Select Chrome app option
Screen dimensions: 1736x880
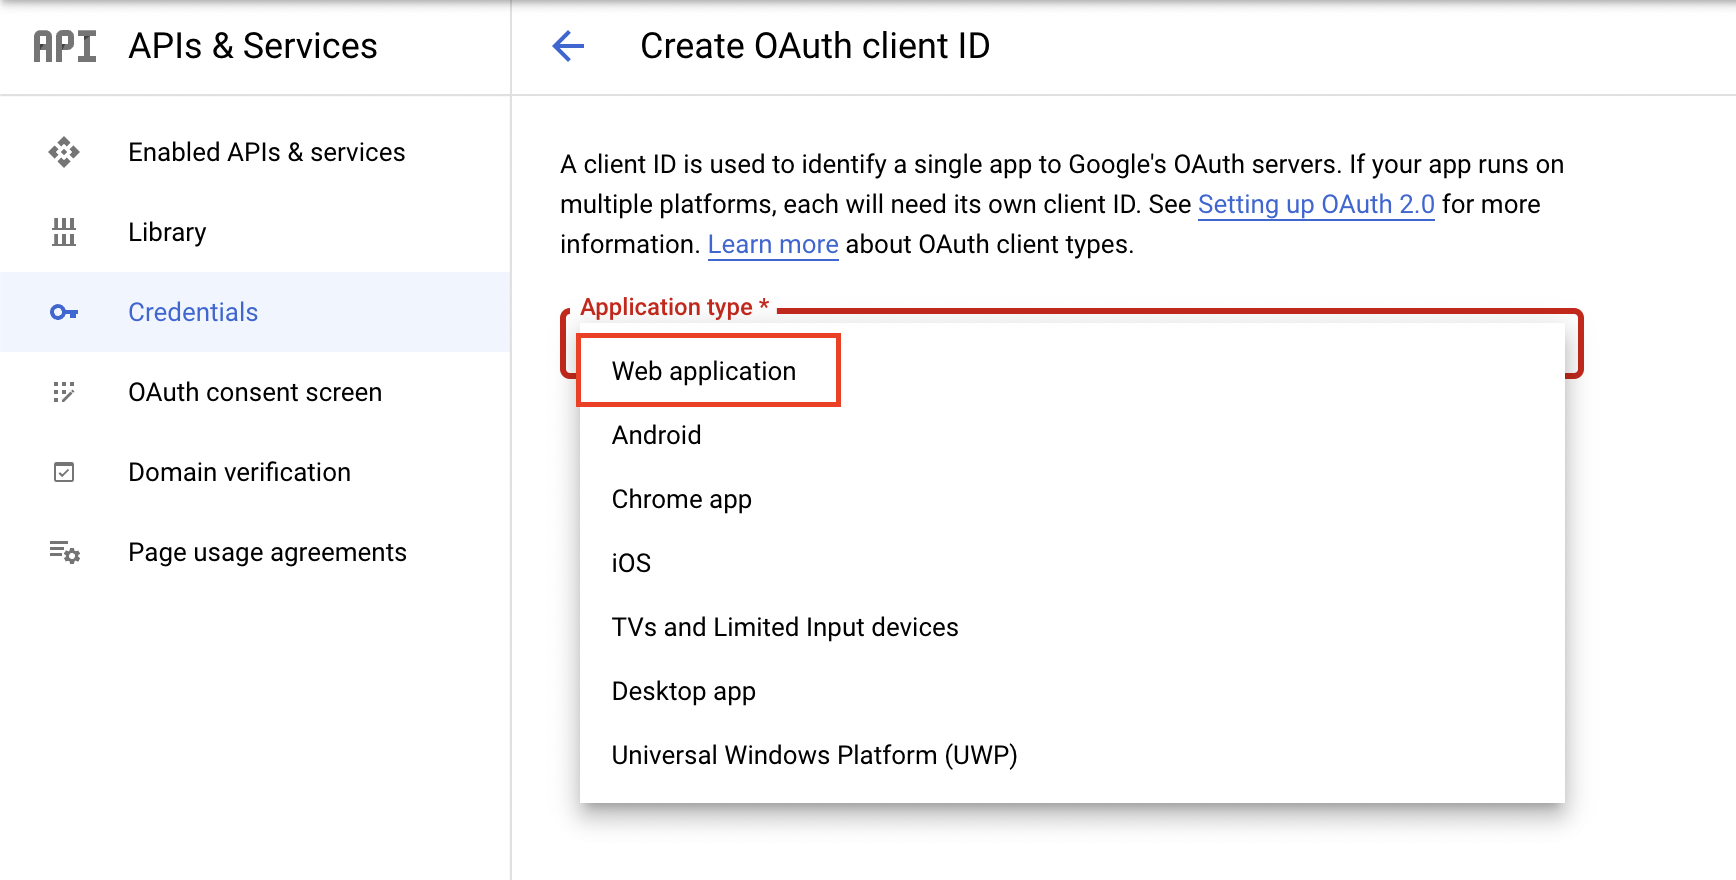coord(1072,499)
